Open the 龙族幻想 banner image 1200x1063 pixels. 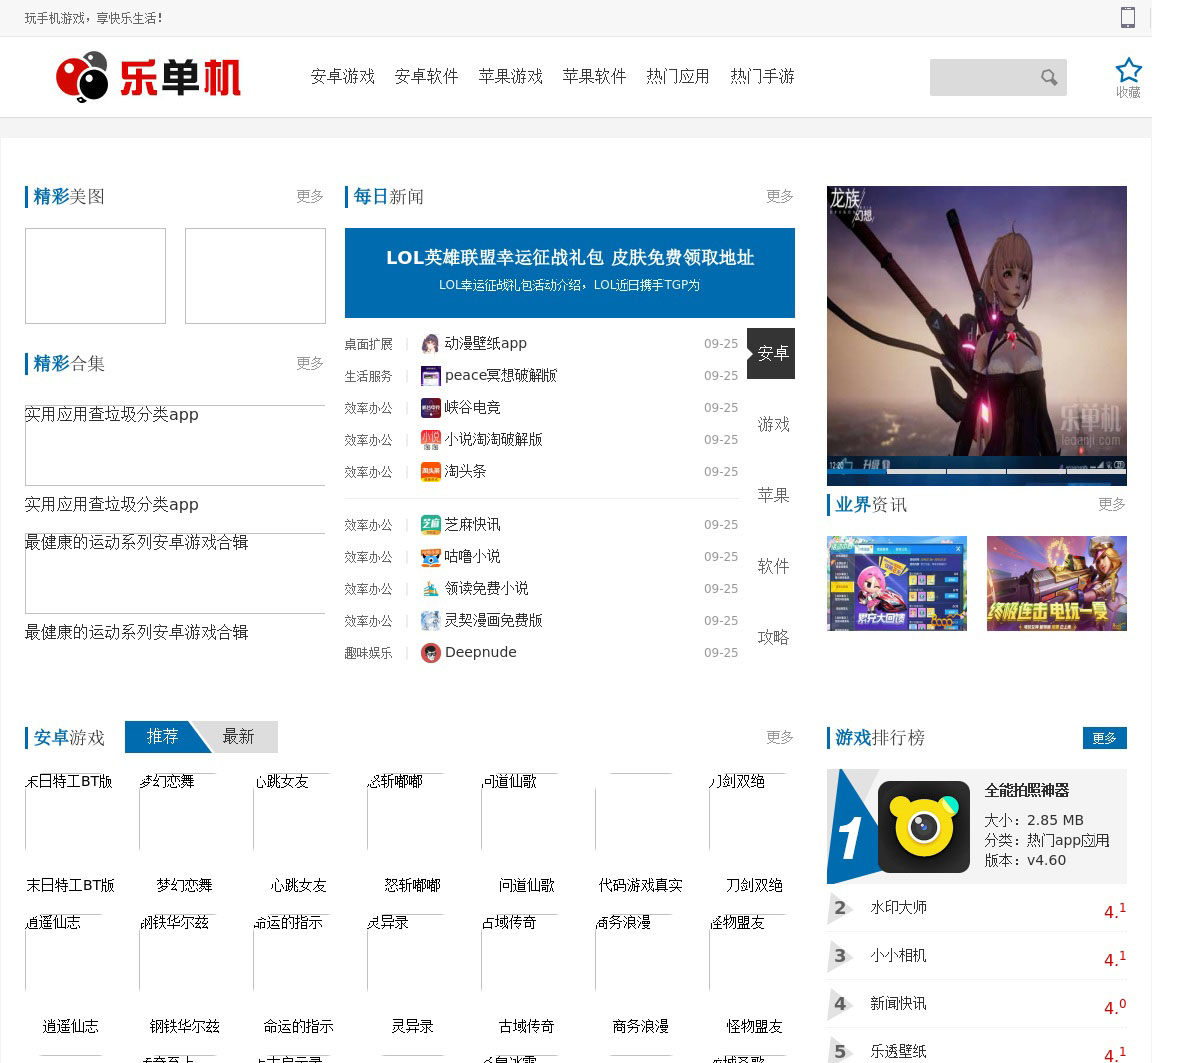click(976, 335)
